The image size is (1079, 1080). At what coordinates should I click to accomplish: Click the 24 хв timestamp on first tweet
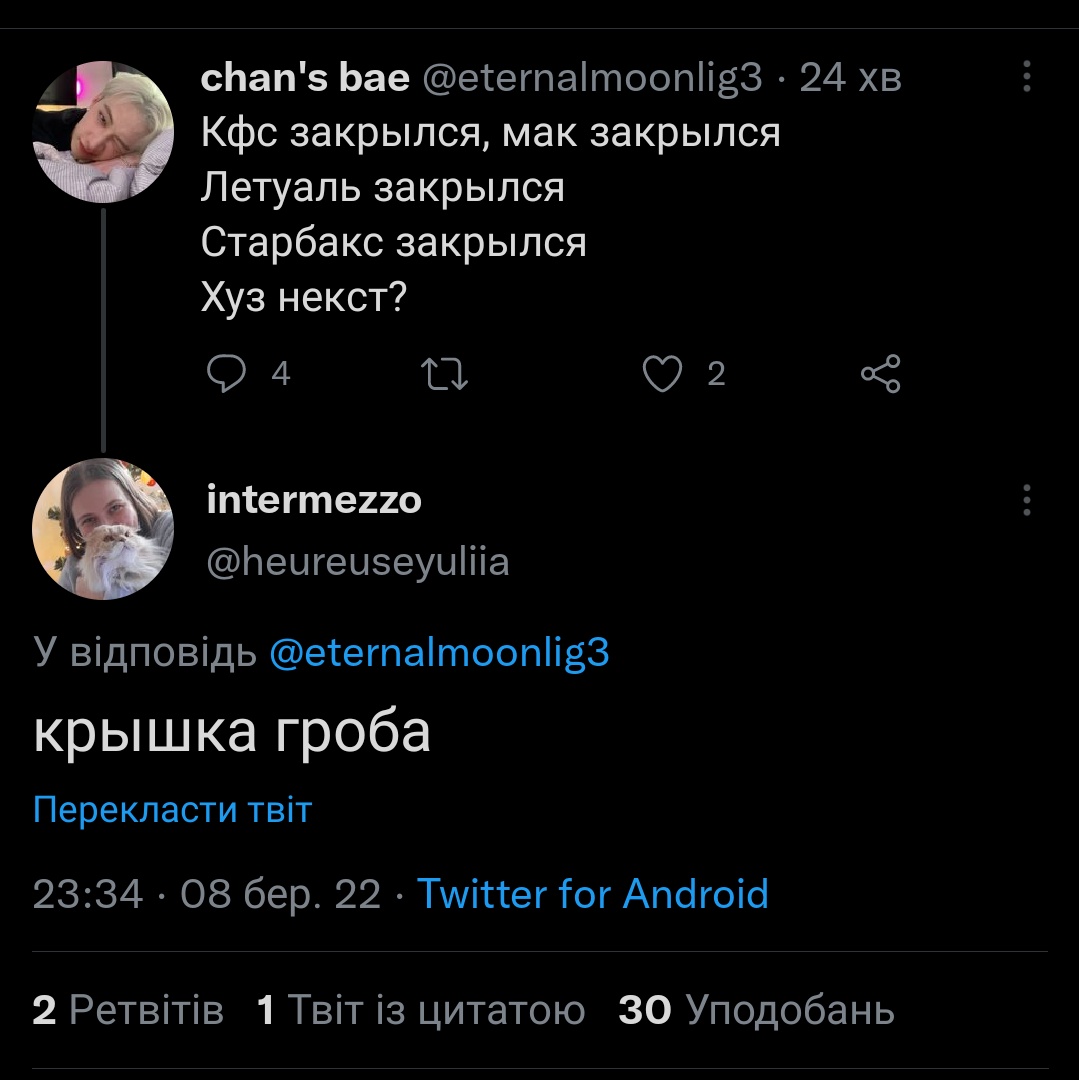click(851, 78)
